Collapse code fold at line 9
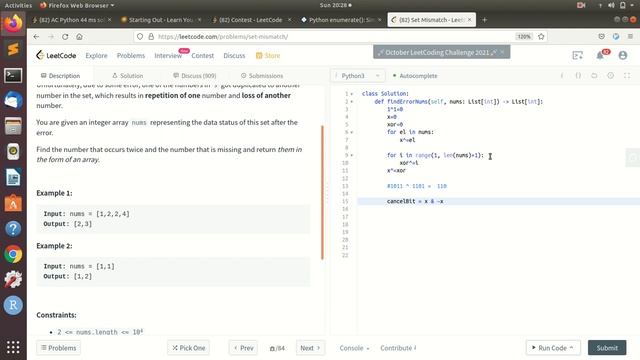 [x=352, y=155]
